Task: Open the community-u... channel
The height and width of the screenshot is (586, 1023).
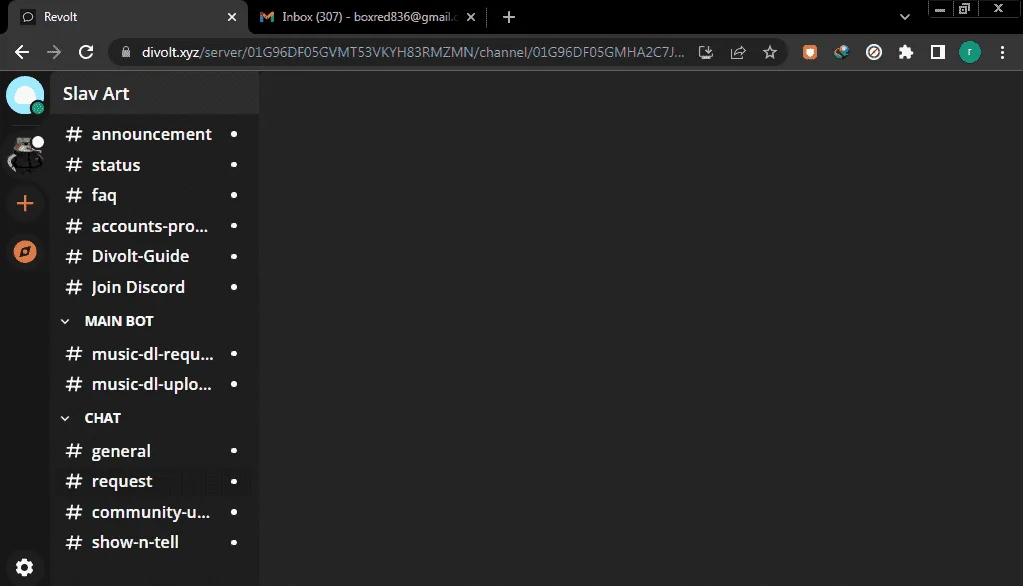Action: (x=154, y=512)
